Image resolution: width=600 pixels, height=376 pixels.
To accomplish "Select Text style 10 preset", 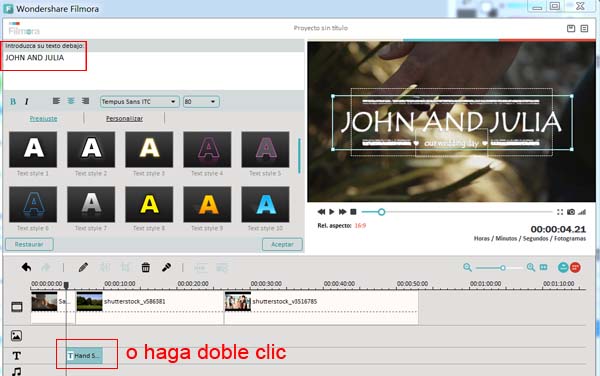I will tap(266, 204).
